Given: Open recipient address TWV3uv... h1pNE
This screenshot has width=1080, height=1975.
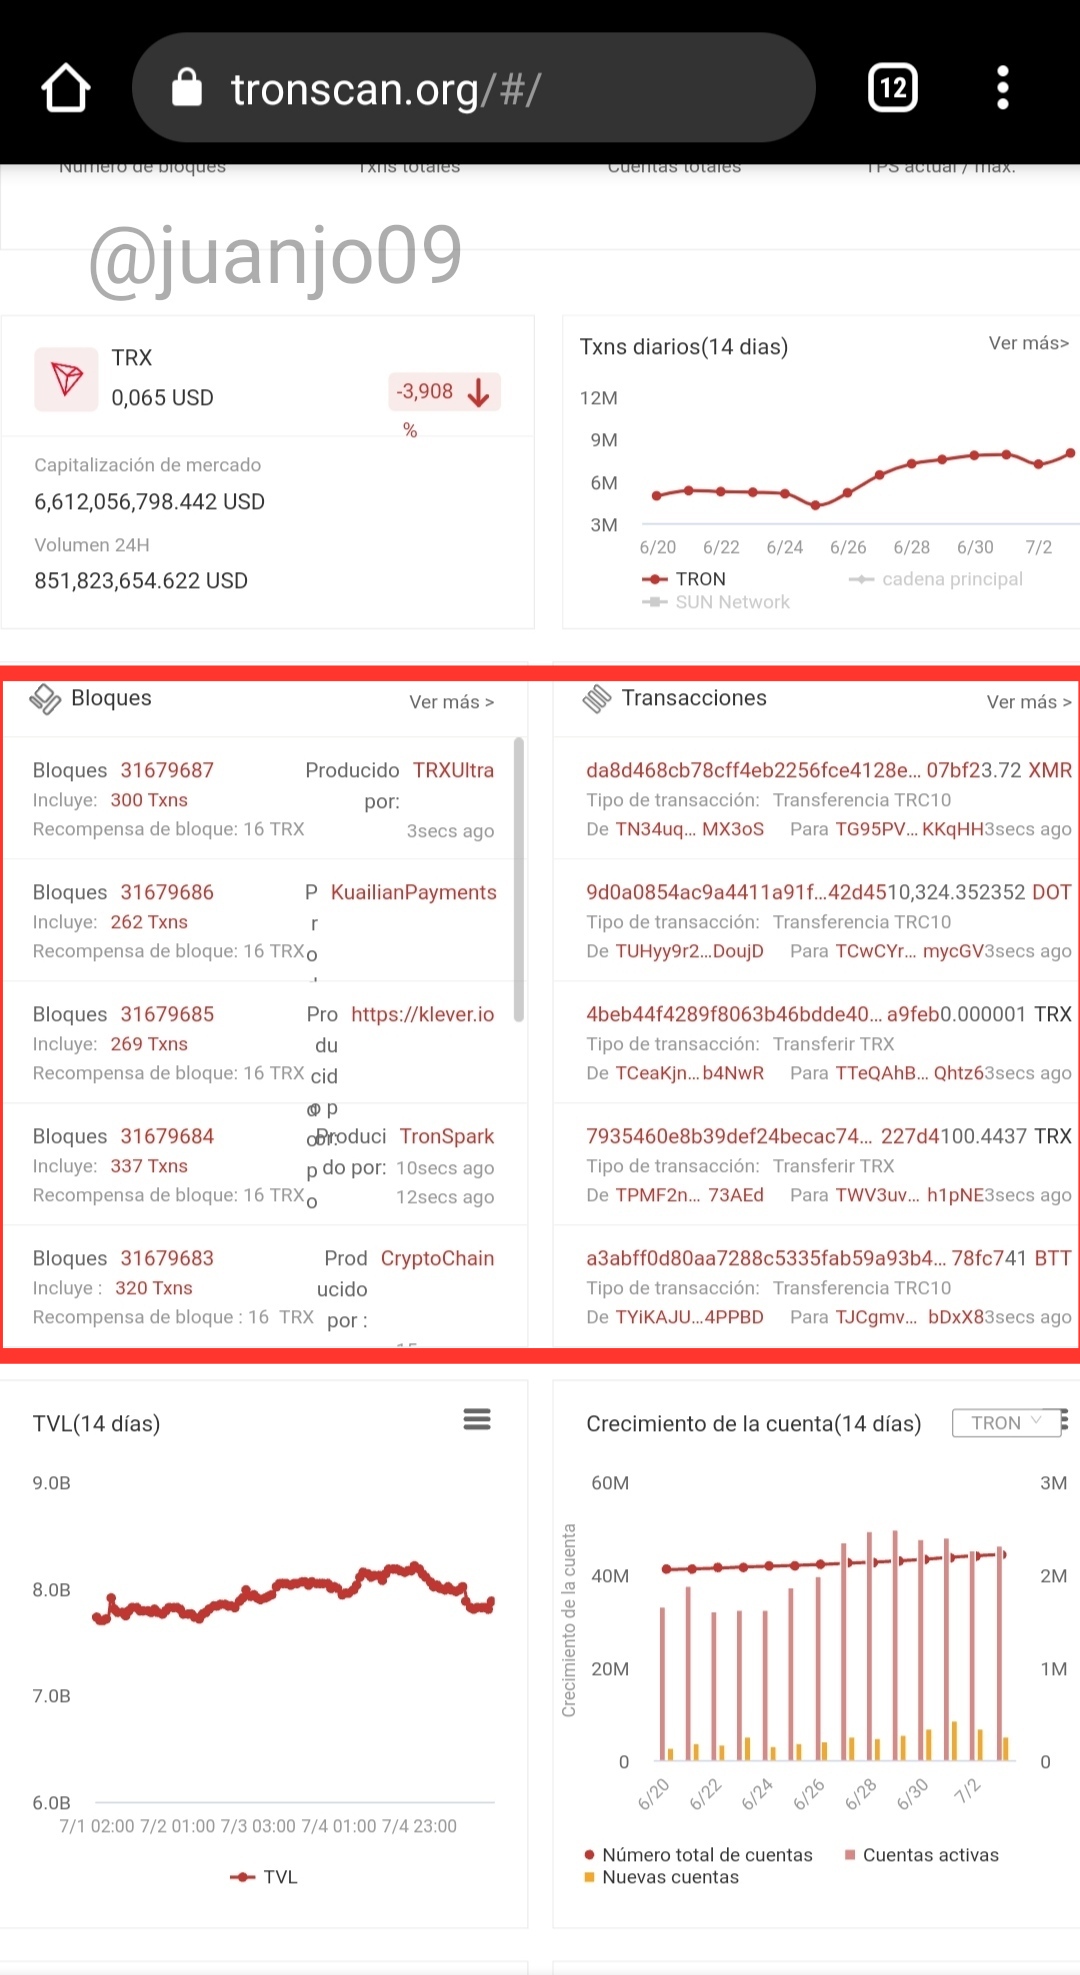Looking at the screenshot, I should [909, 1195].
